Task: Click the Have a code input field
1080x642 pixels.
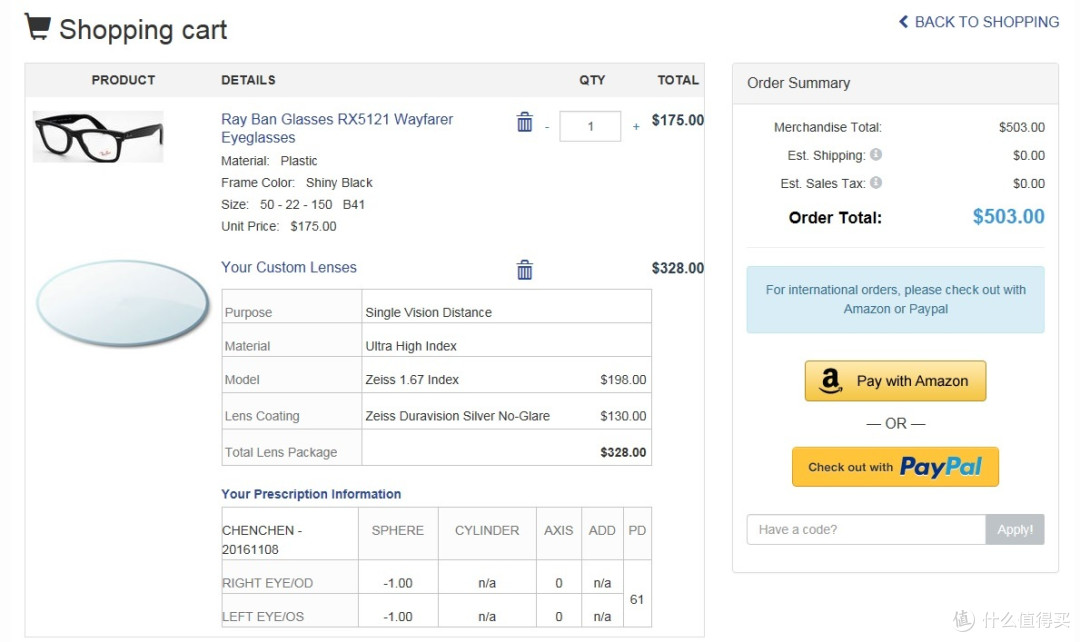Action: click(x=866, y=530)
